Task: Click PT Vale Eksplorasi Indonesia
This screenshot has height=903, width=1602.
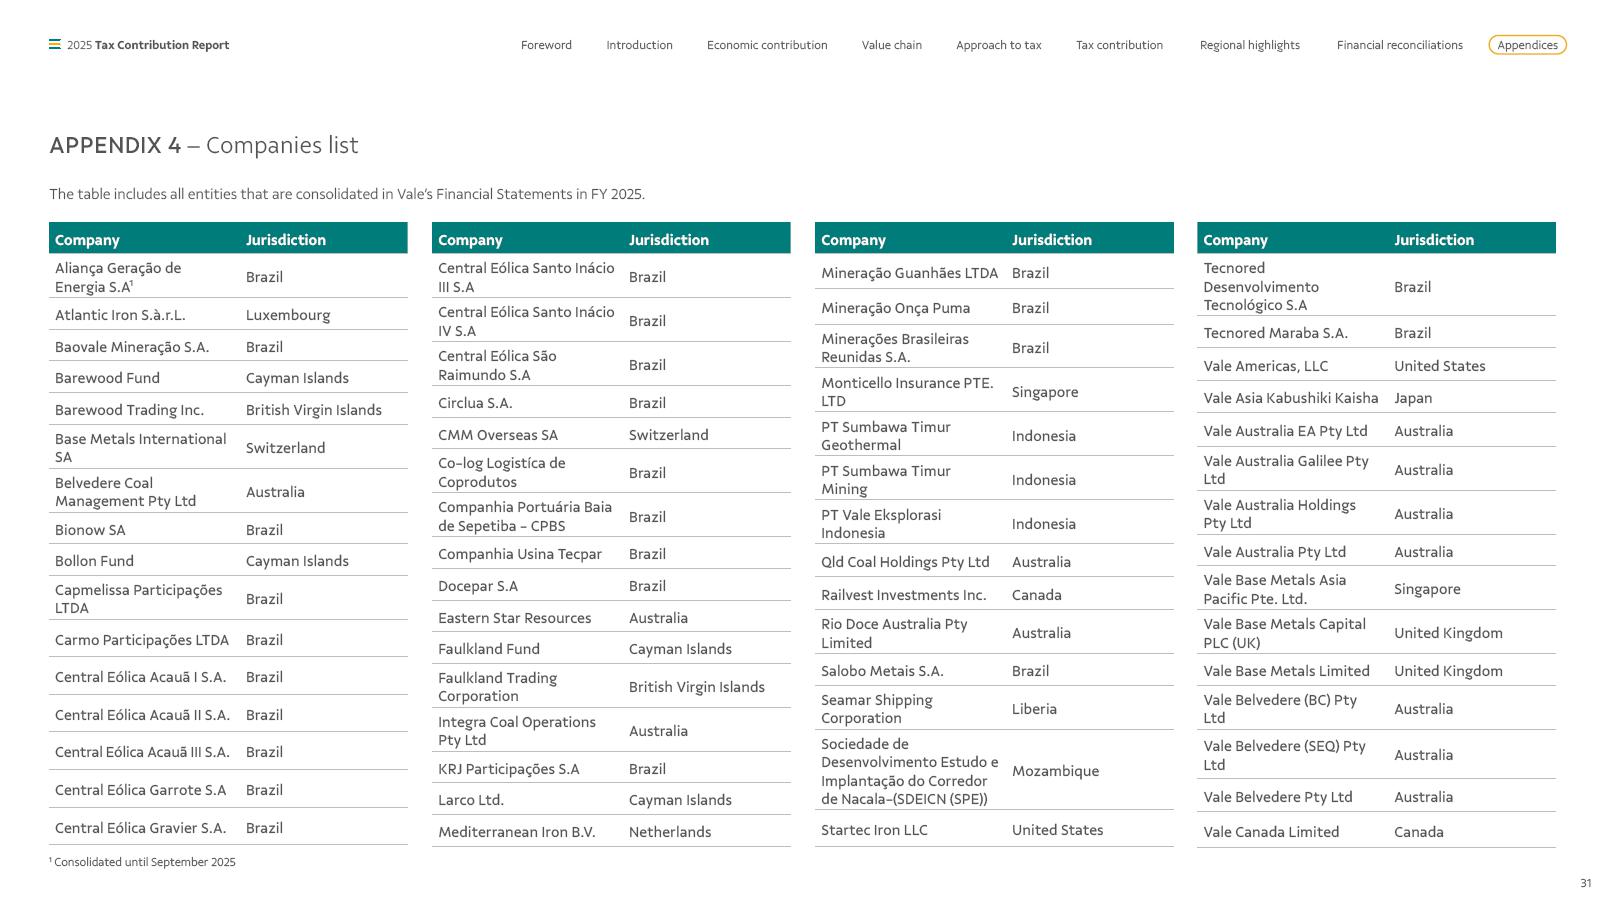Action: click(x=881, y=524)
